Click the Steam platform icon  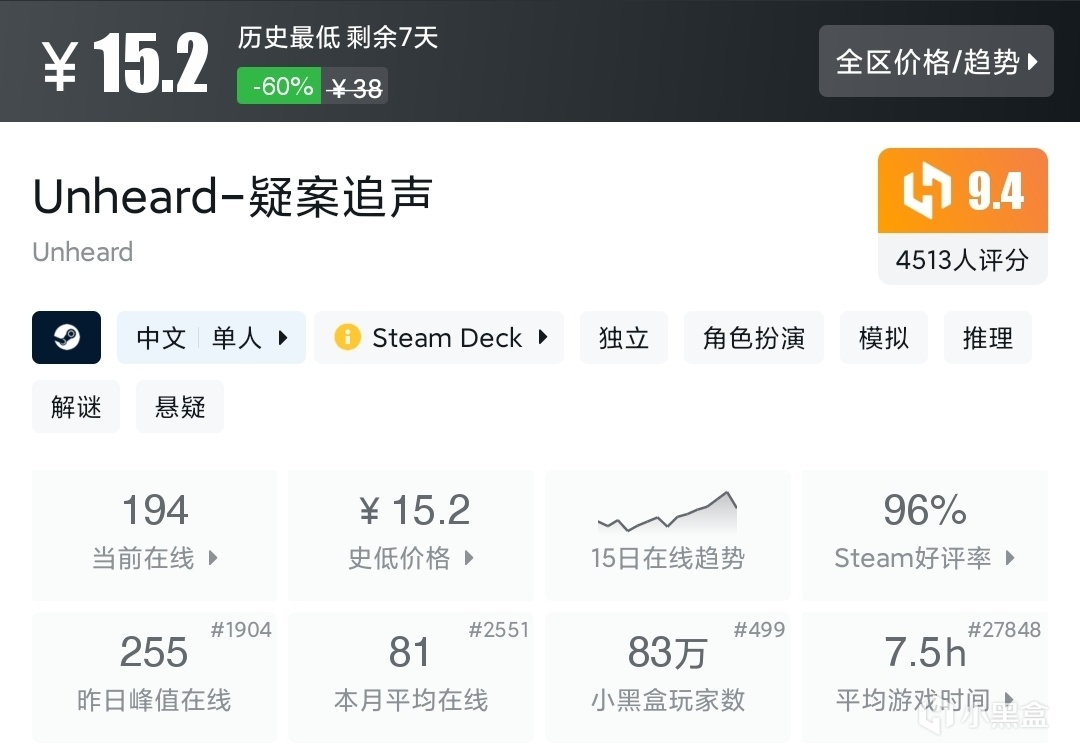coord(66,338)
